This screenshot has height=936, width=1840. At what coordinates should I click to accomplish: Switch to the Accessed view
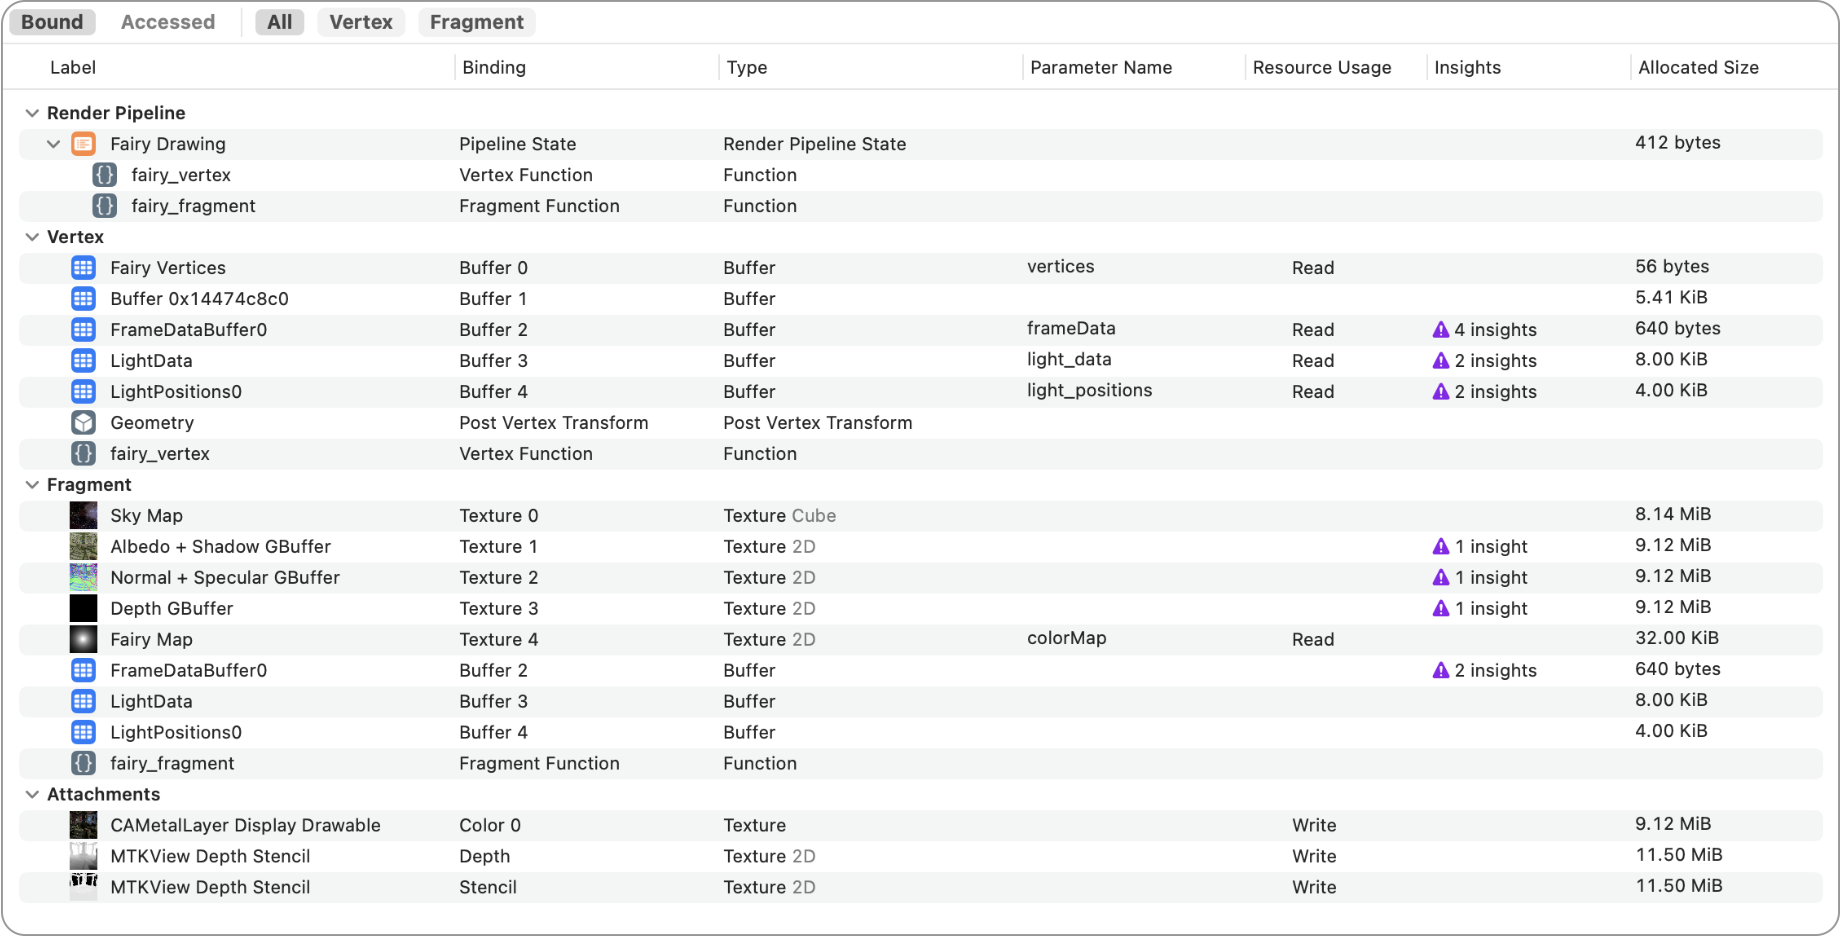pos(167,21)
